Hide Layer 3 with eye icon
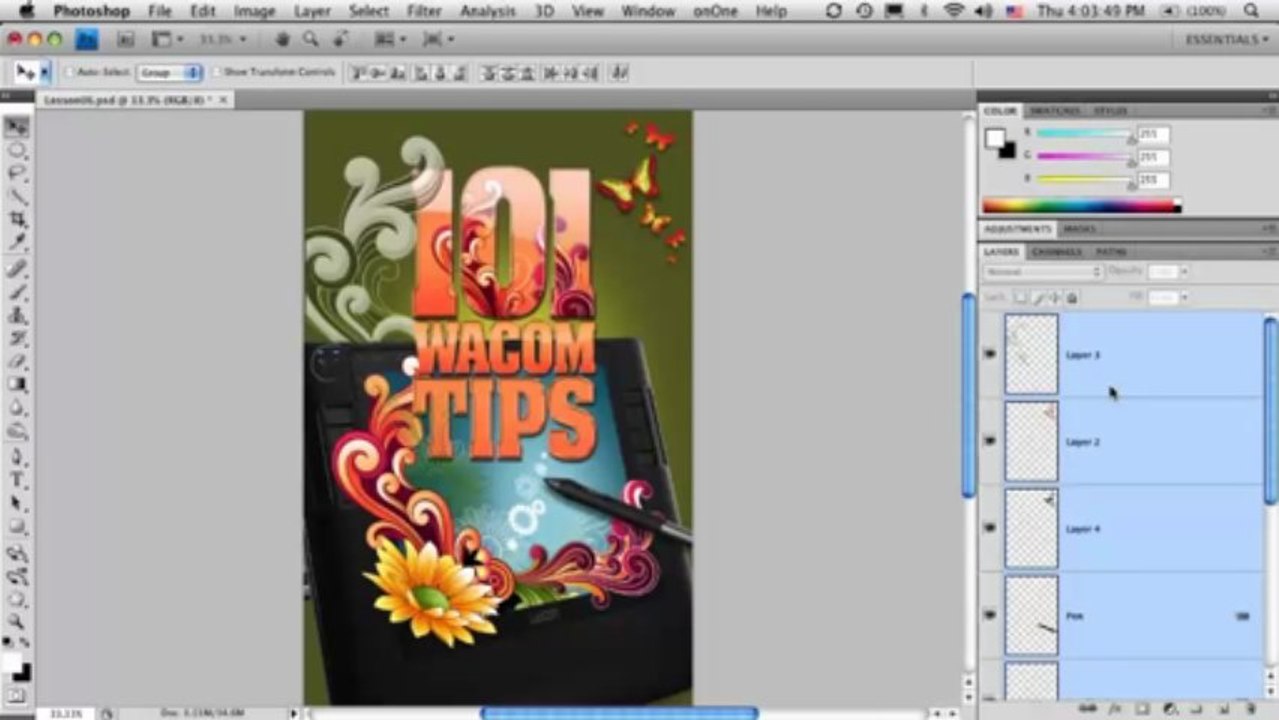Screen dimensions: 1279x720 click(990, 354)
